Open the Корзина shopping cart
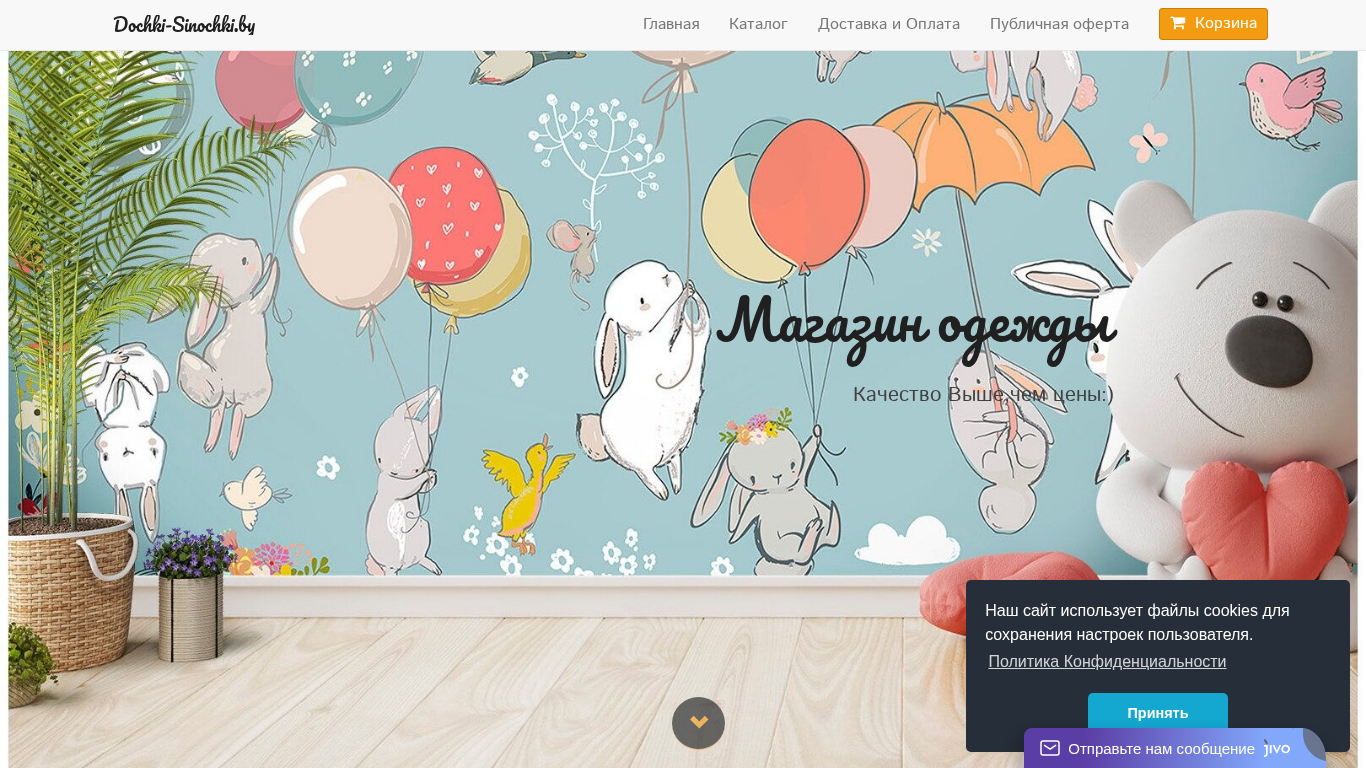This screenshot has width=1366, height=768. coord(1213,24)
